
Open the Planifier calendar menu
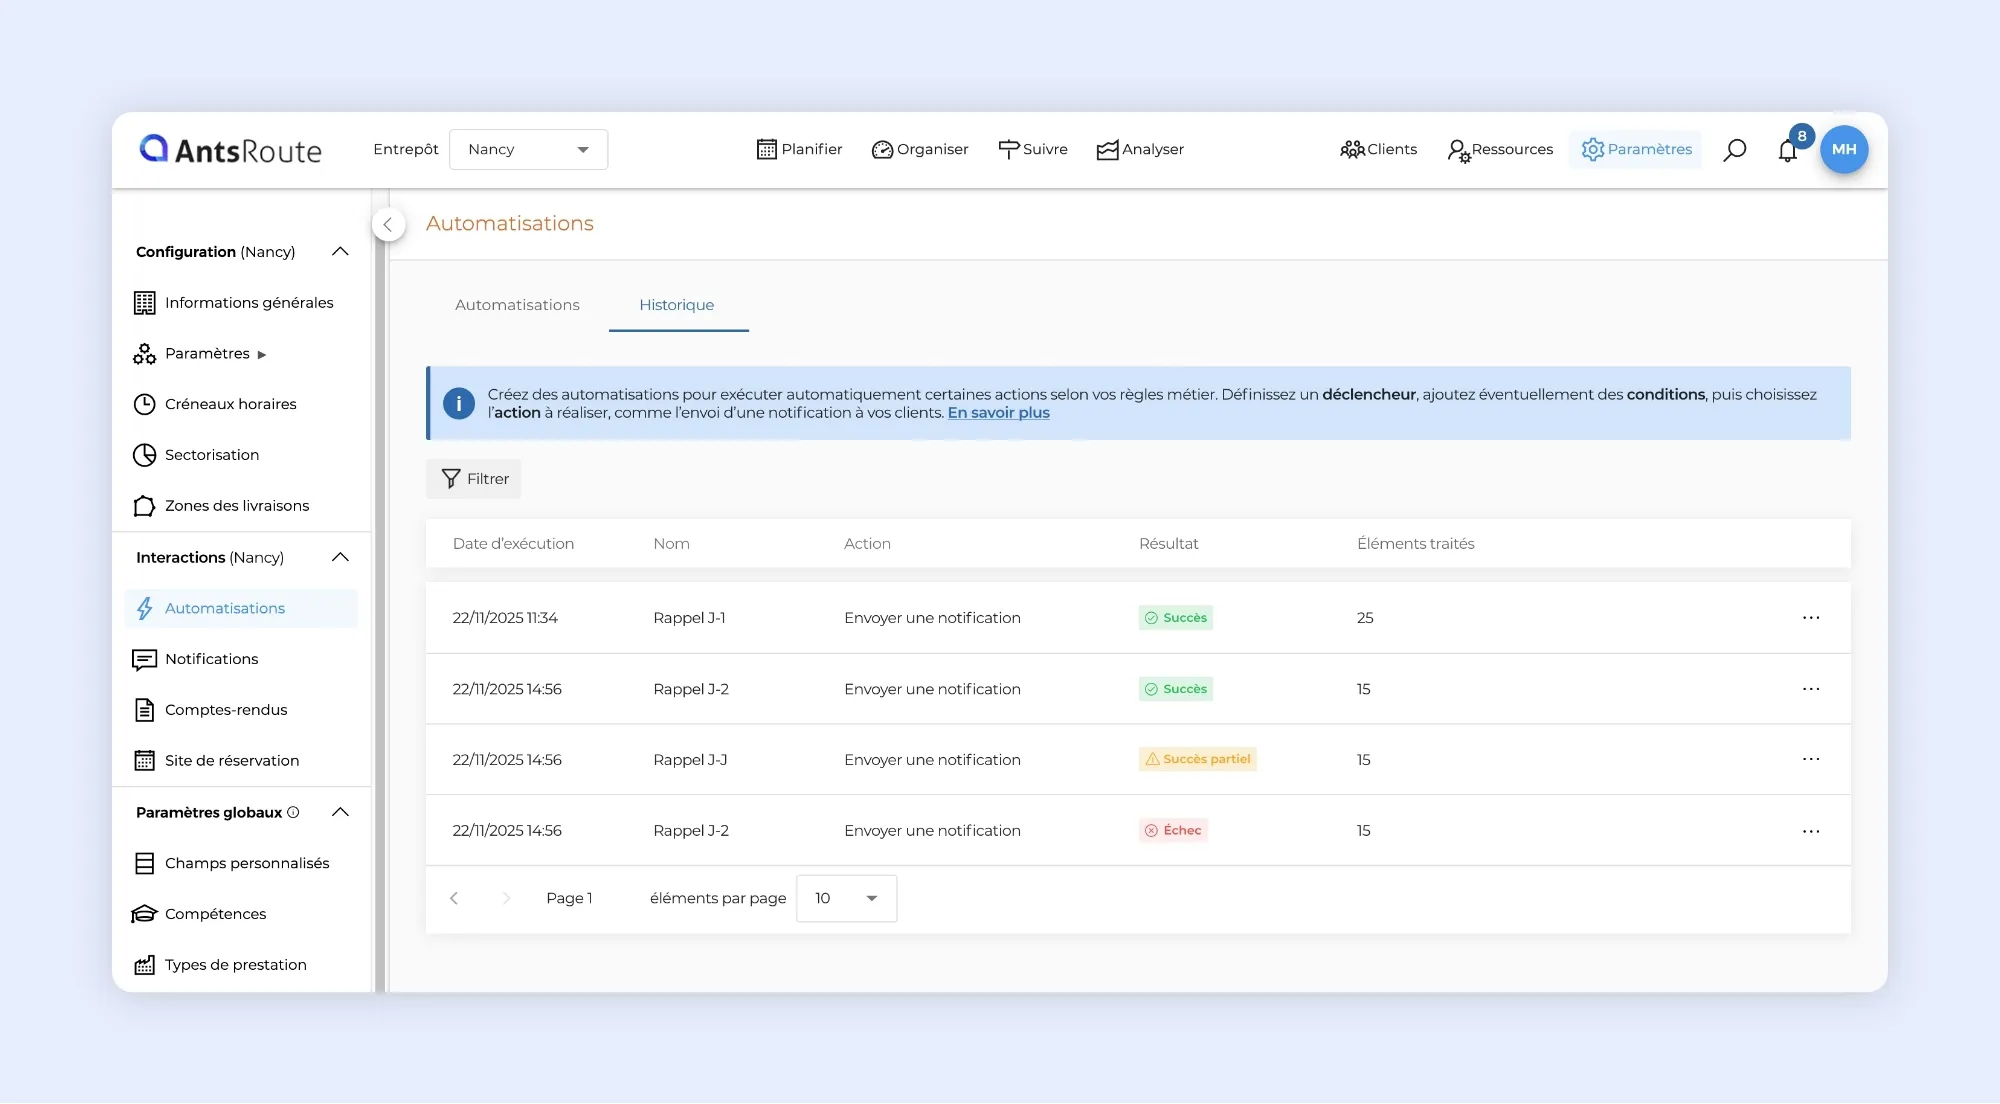tap(799, 149)
